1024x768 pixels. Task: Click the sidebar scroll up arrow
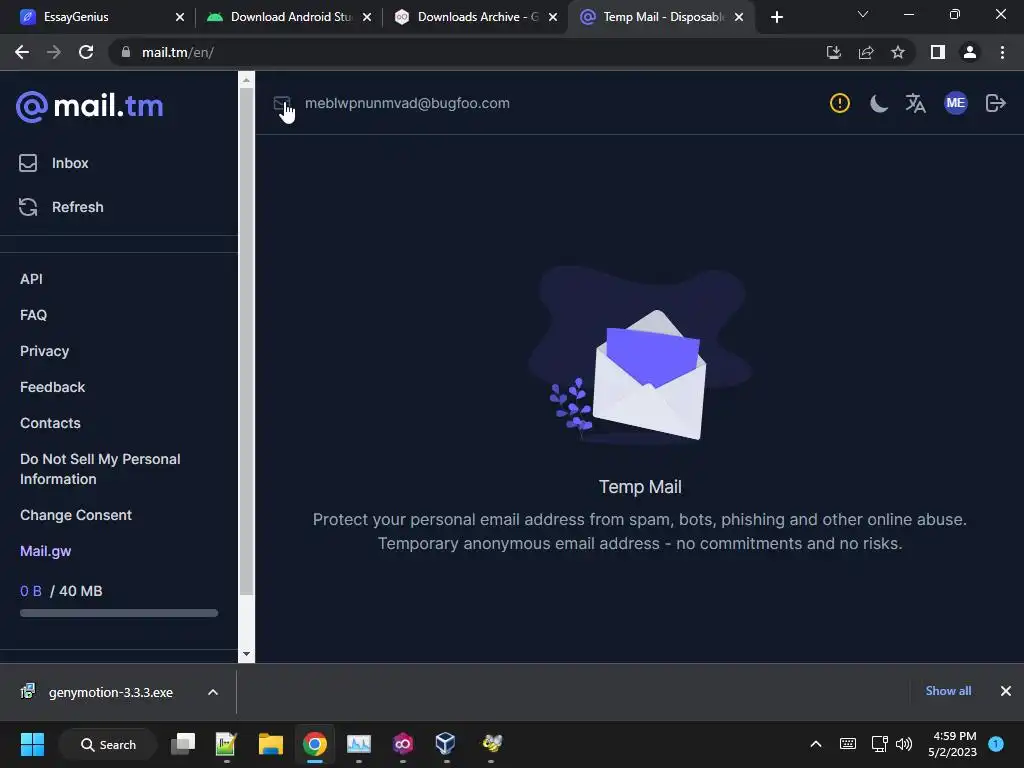tap(246, 80)
